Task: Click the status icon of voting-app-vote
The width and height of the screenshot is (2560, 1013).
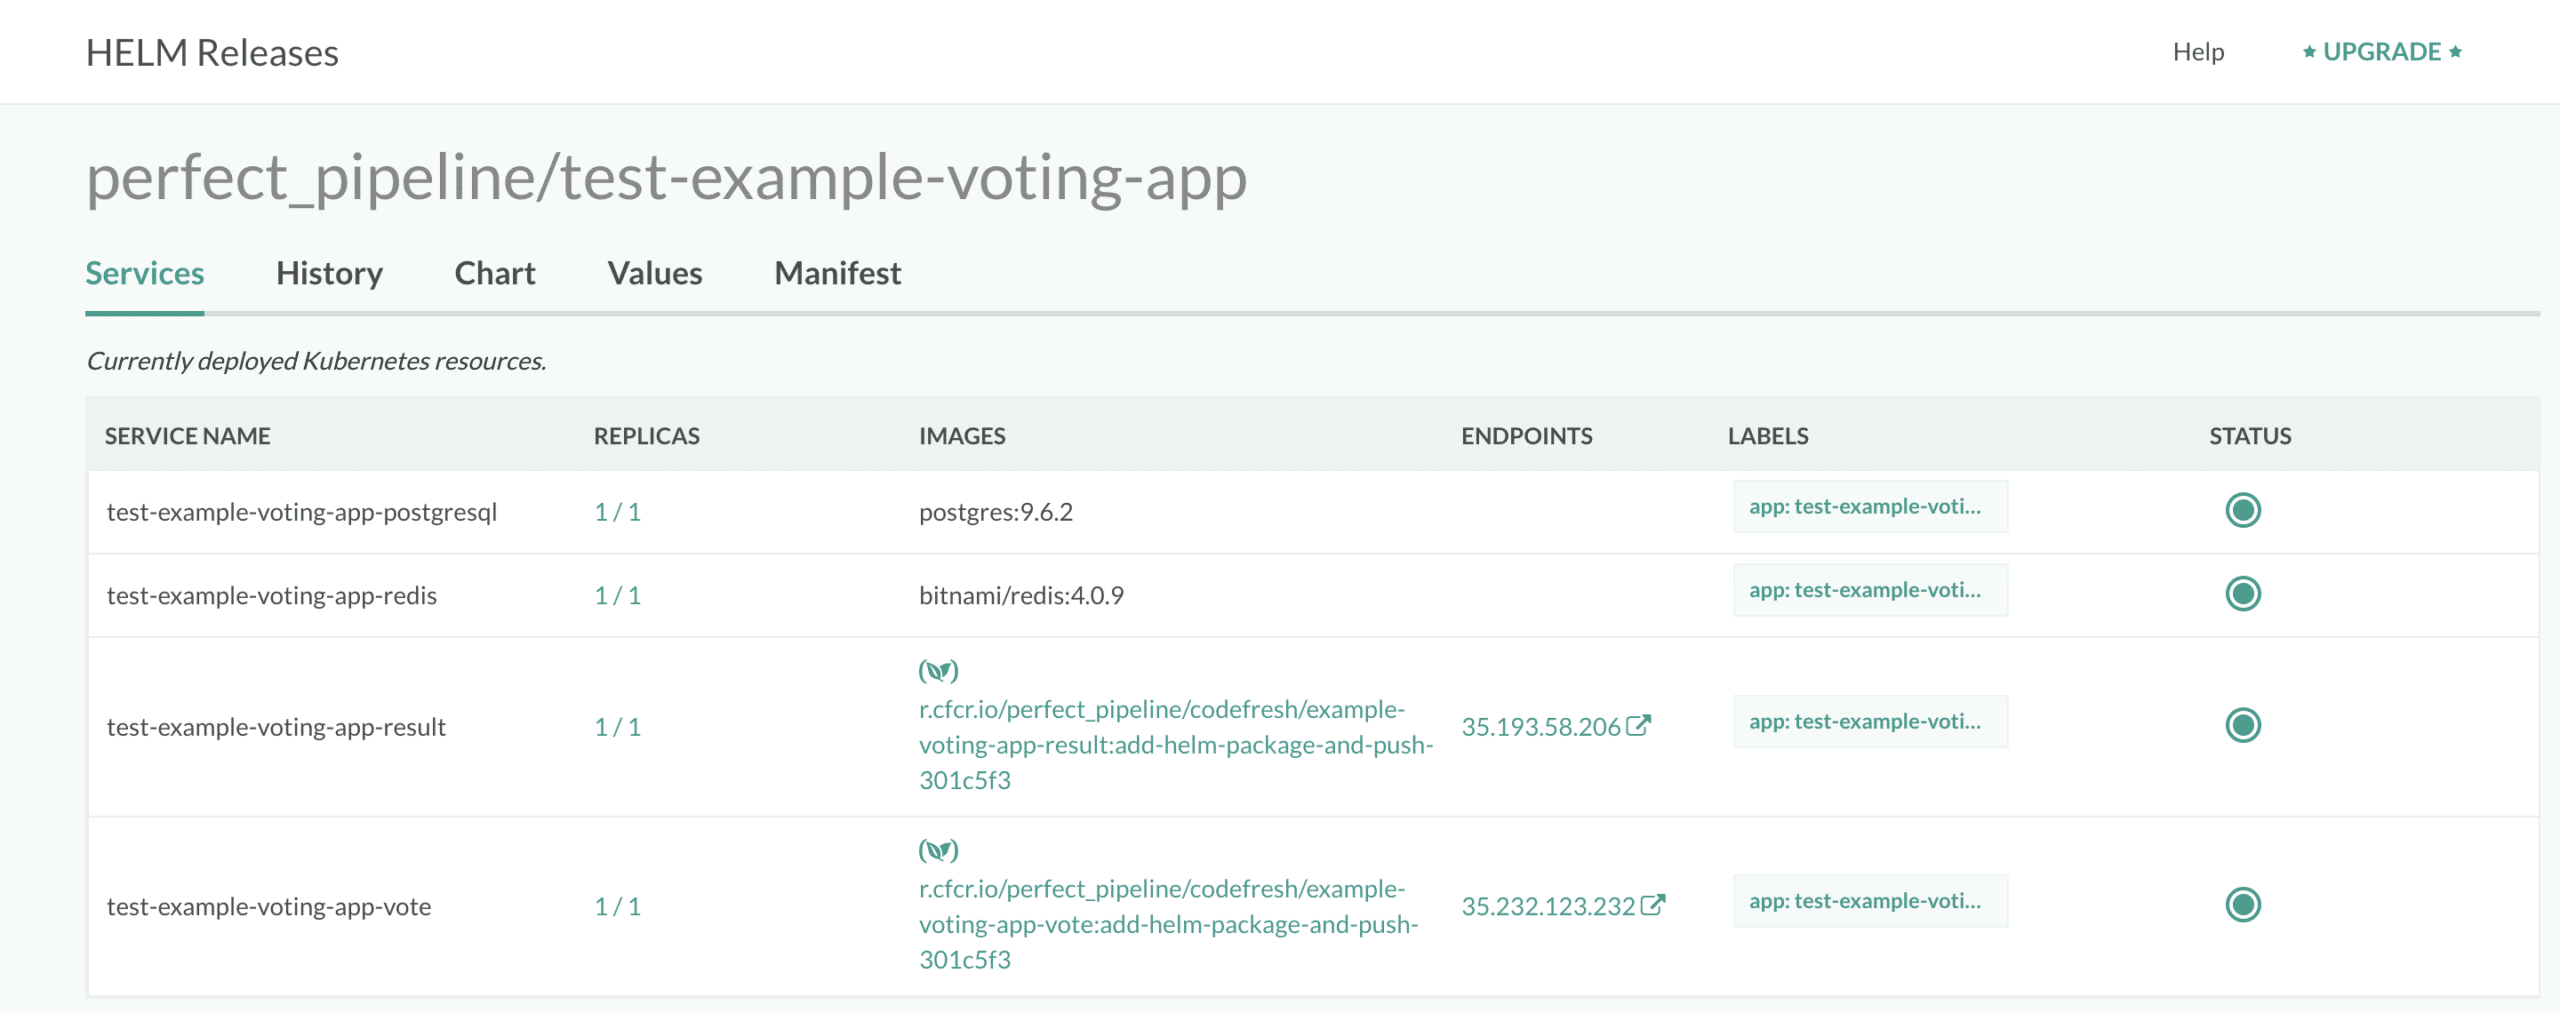Action: [x=2242, y=905]
